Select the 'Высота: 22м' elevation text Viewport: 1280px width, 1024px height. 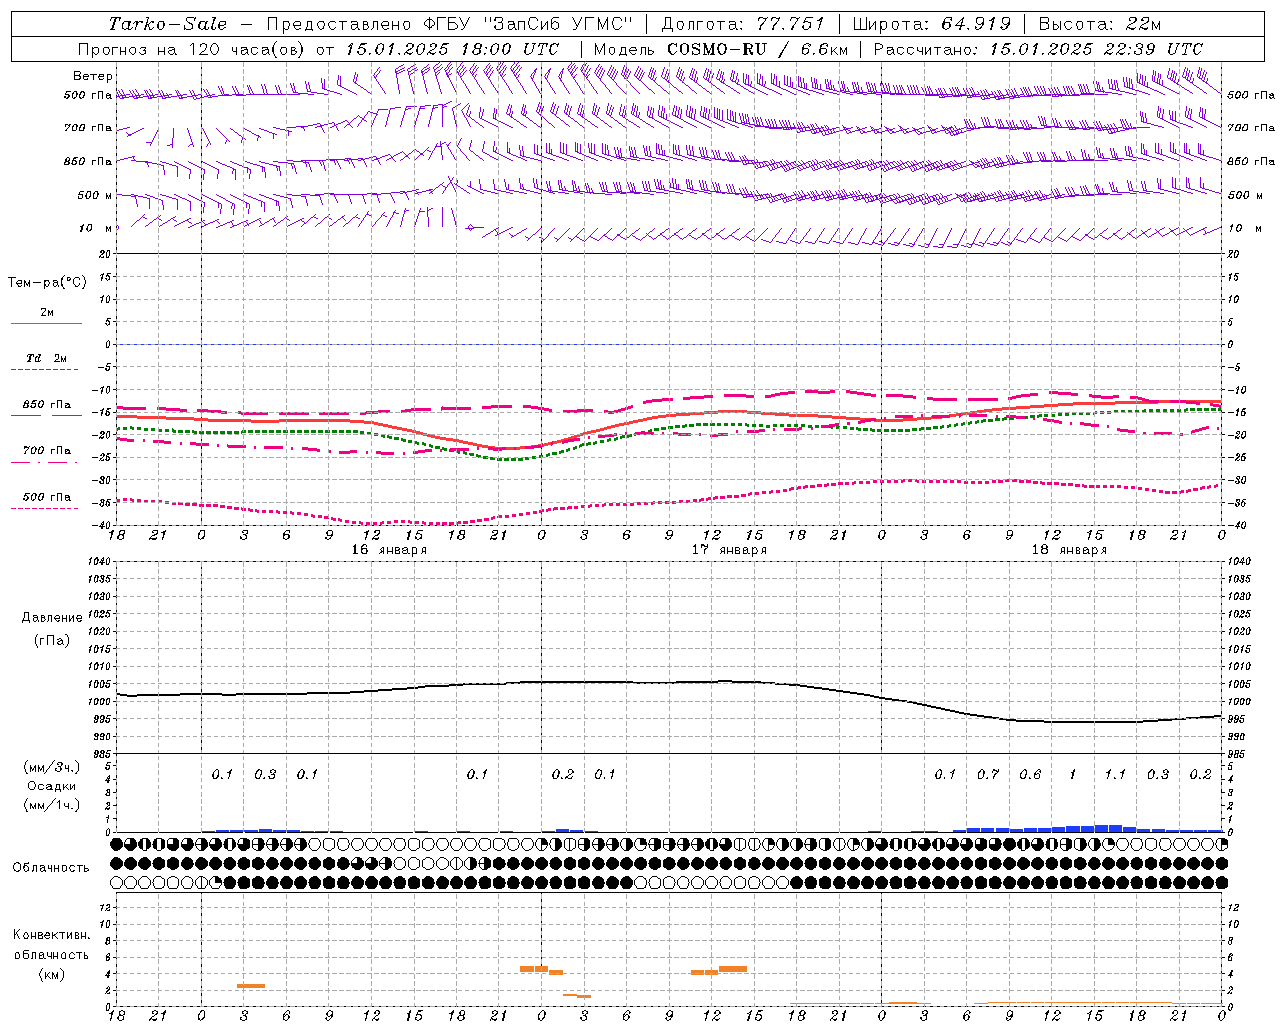pos(1100,24)
